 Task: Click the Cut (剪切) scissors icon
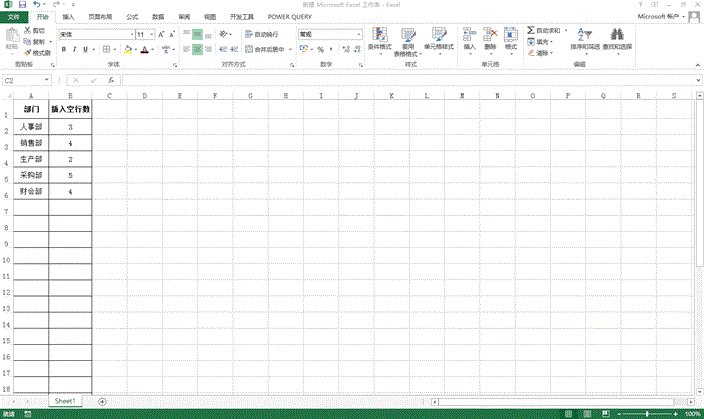coord(27,32)
